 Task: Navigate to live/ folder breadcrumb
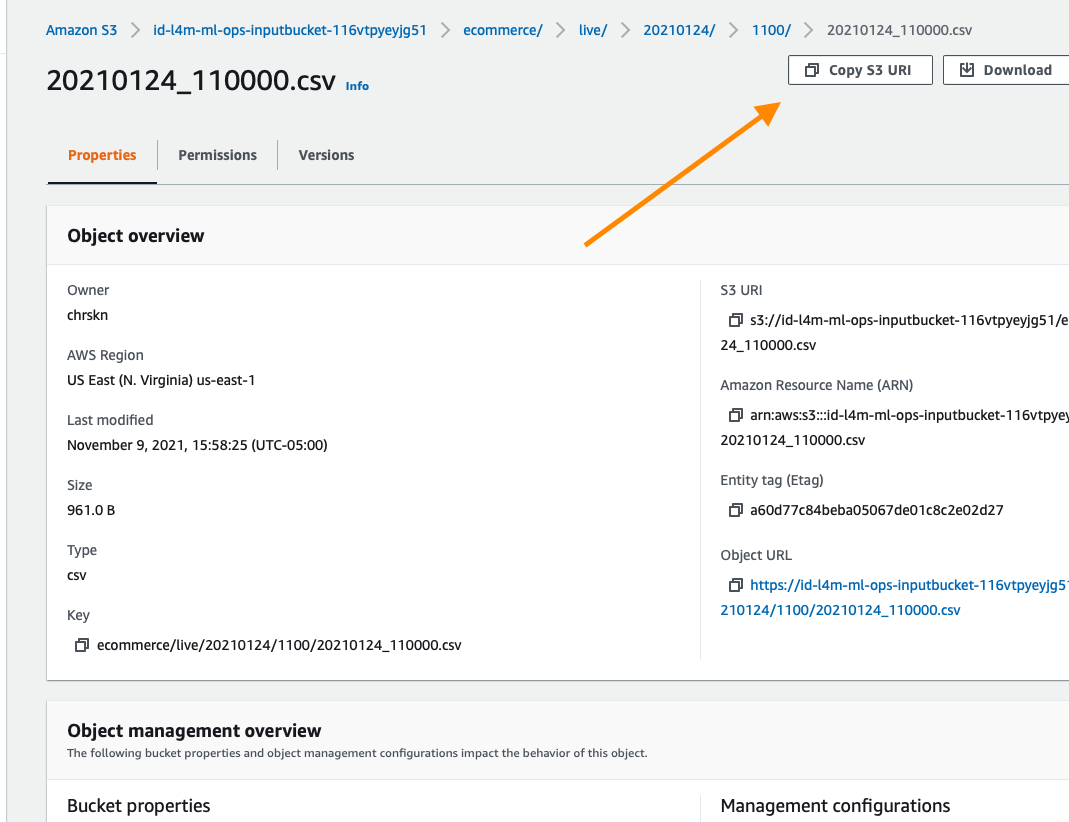click(x=592, y=30)
